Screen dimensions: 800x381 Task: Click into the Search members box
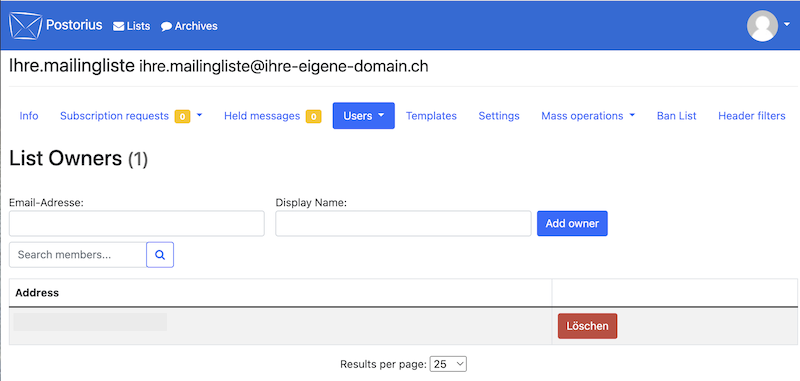(78, 255)
